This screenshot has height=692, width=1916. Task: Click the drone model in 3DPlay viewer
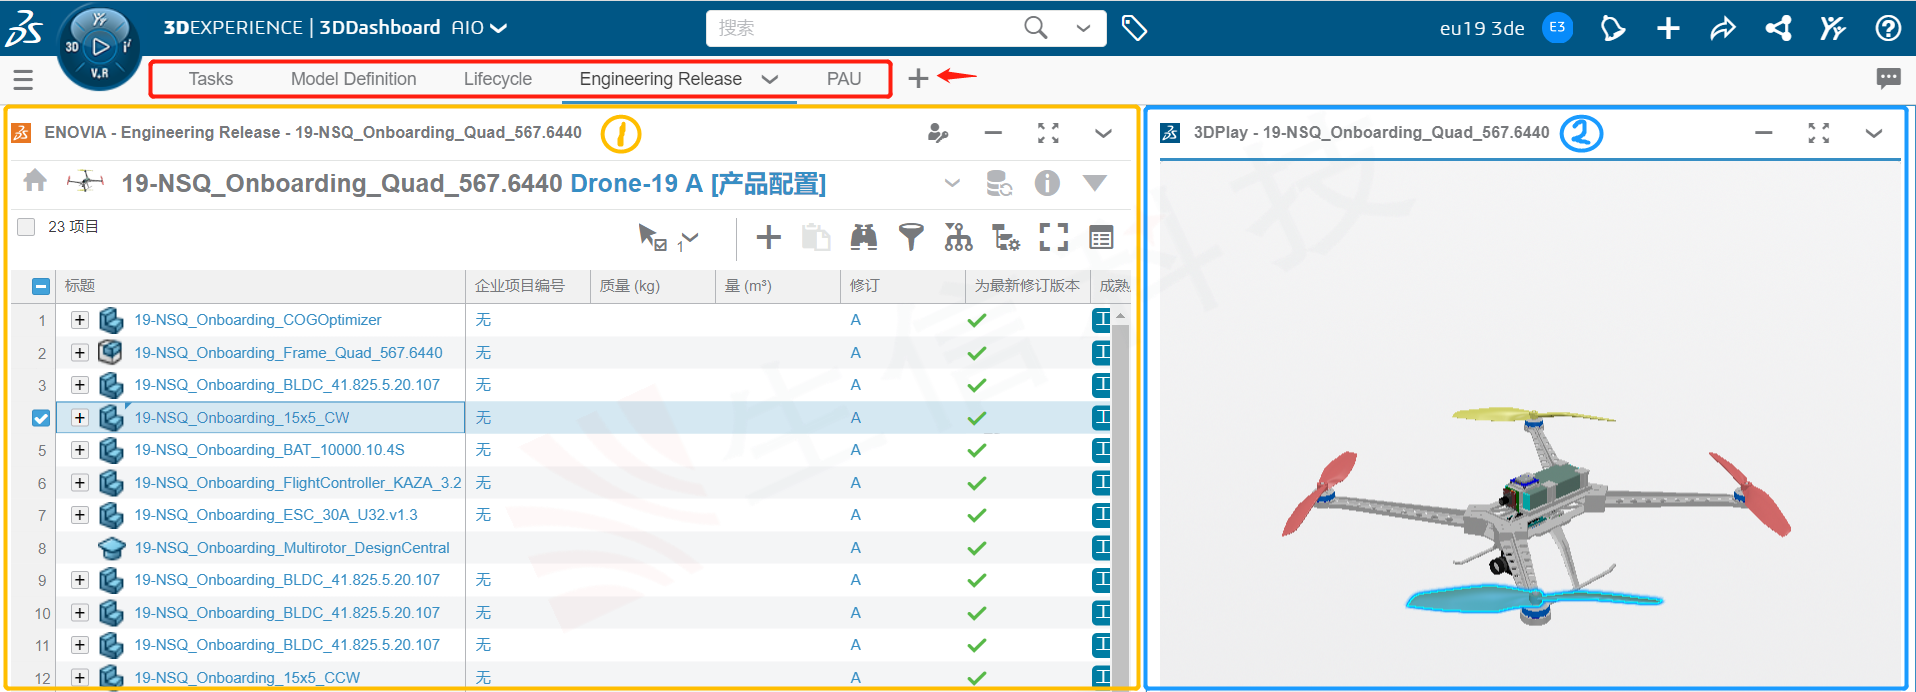click(x=1536, y=515)
